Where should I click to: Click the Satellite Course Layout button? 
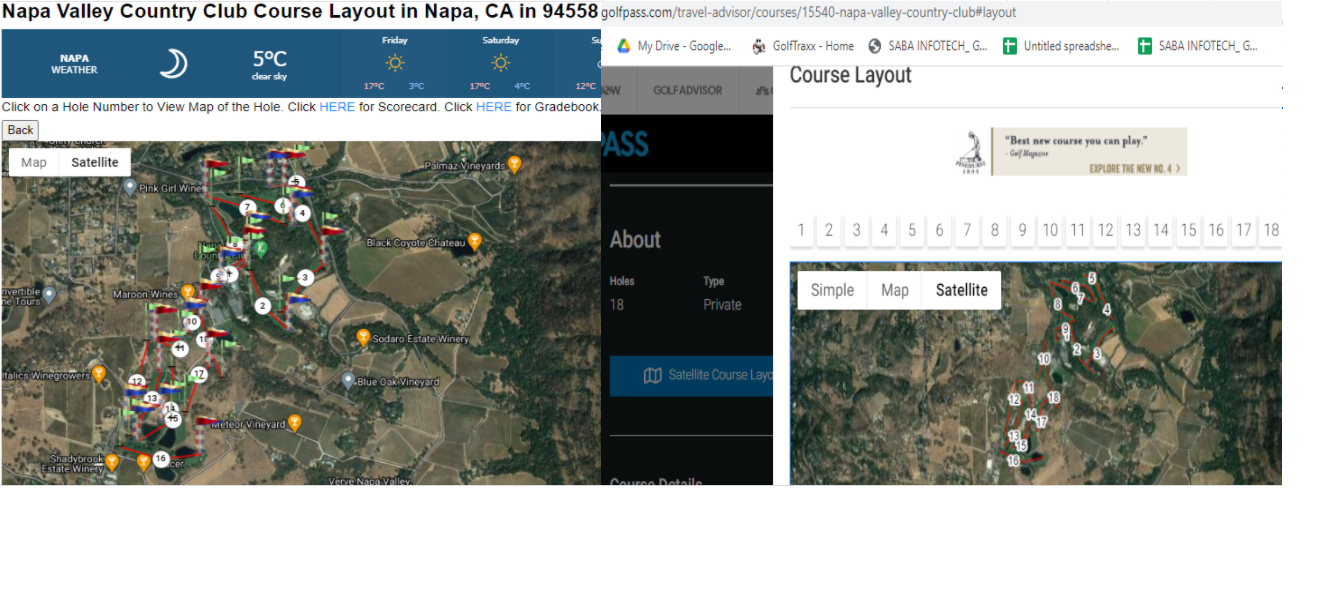(x=691, y=375)
